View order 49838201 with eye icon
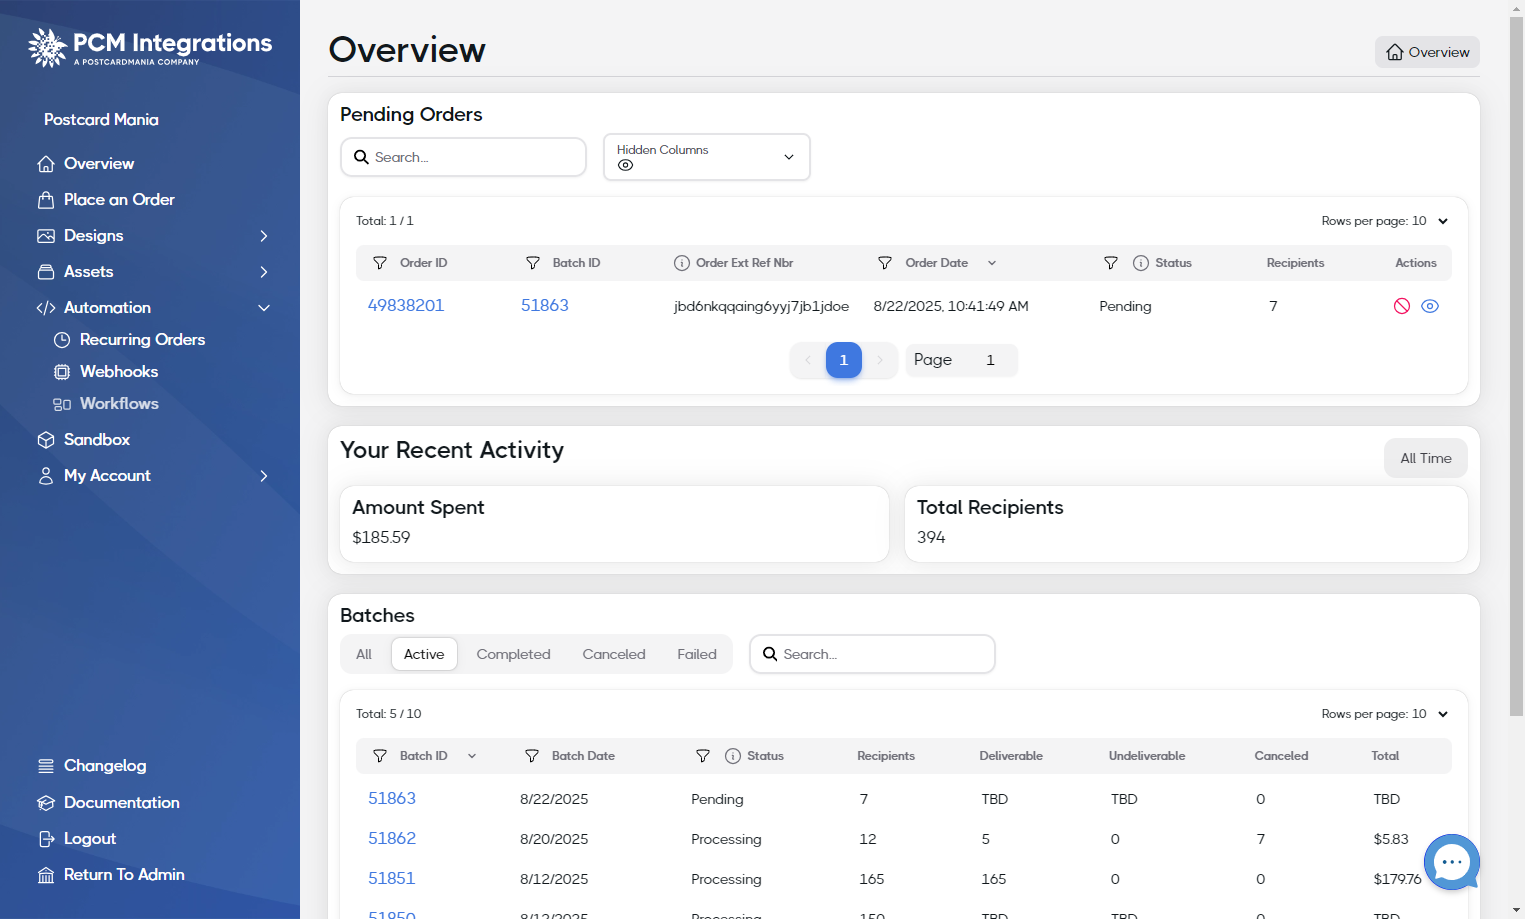The width and height of the screenshot is (1525, 919). click(1430, 306)
